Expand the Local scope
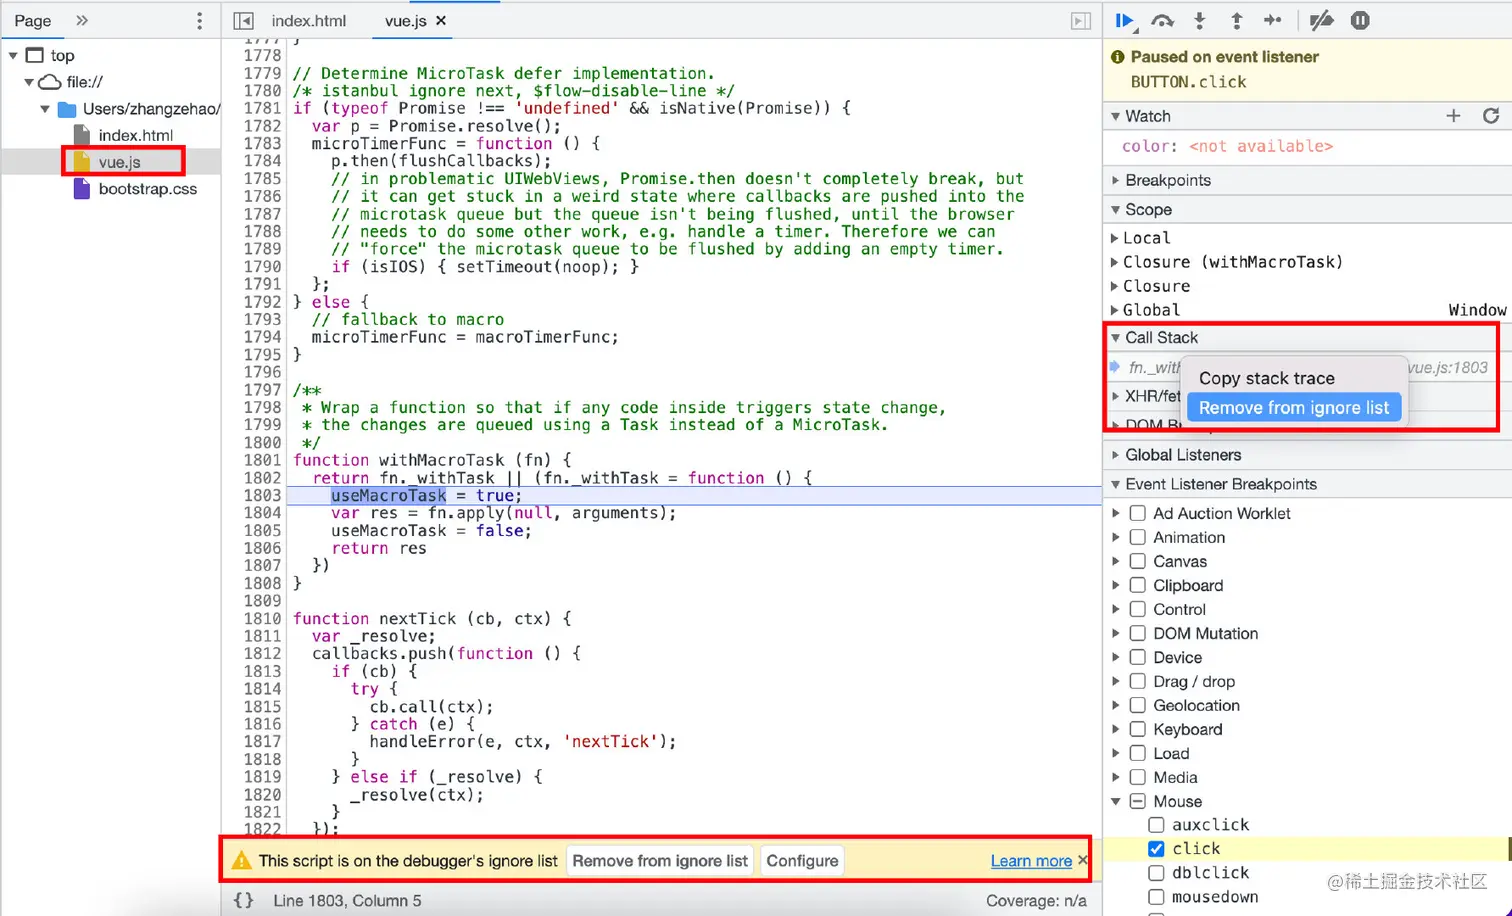Screen dimensions: 1512x916 tap(1114, 237)
